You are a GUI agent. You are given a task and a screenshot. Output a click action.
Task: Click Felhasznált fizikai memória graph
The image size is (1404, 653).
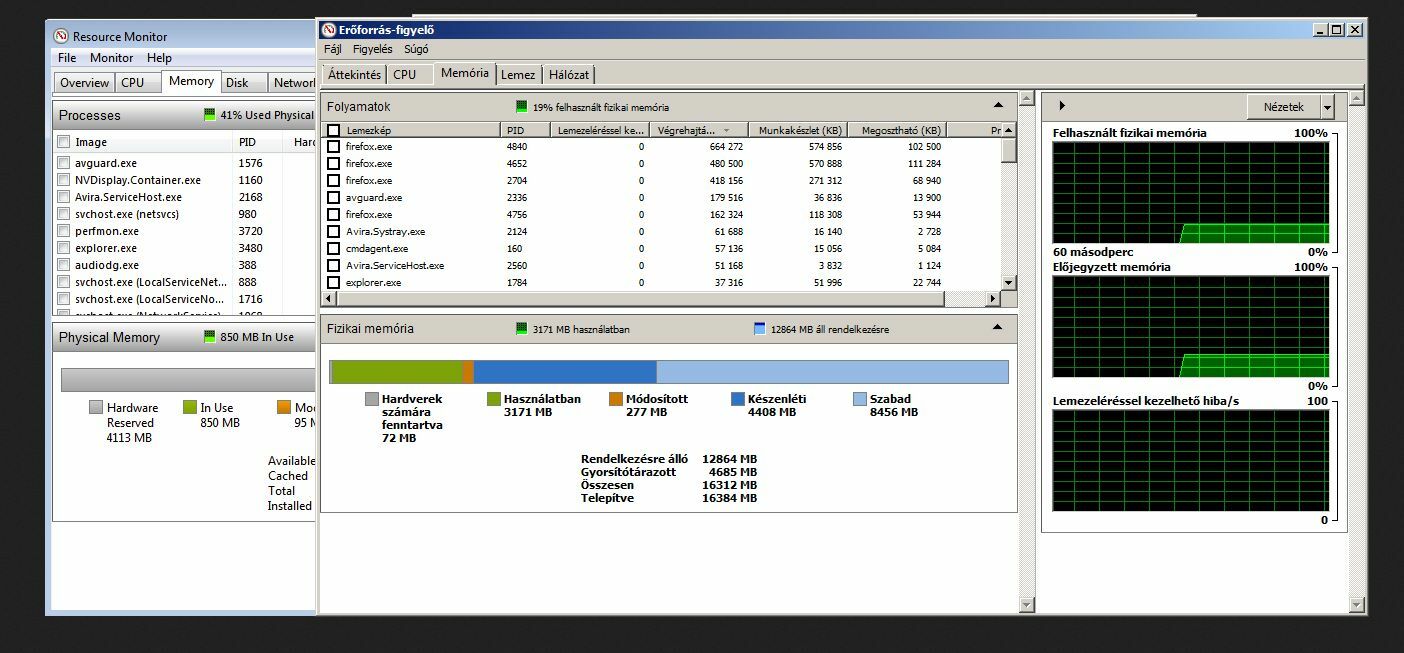tap(1191, 193)
